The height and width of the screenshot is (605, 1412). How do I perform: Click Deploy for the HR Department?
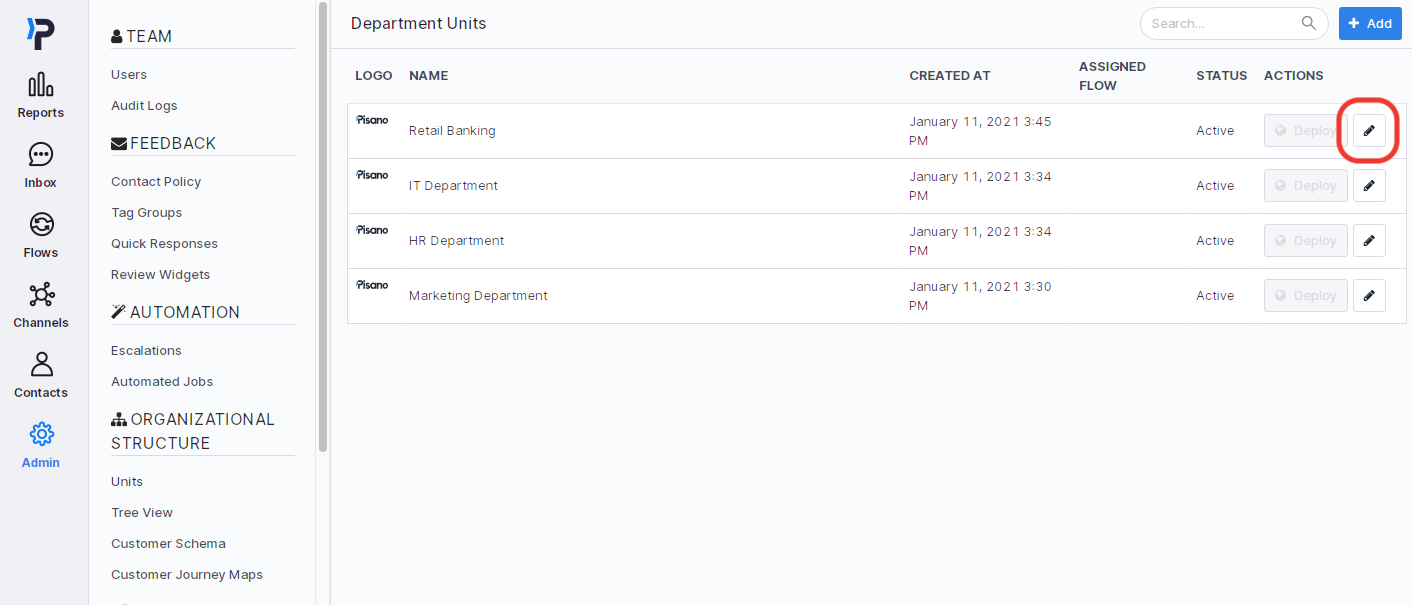pyautogui.click(x=1305, y=240)
